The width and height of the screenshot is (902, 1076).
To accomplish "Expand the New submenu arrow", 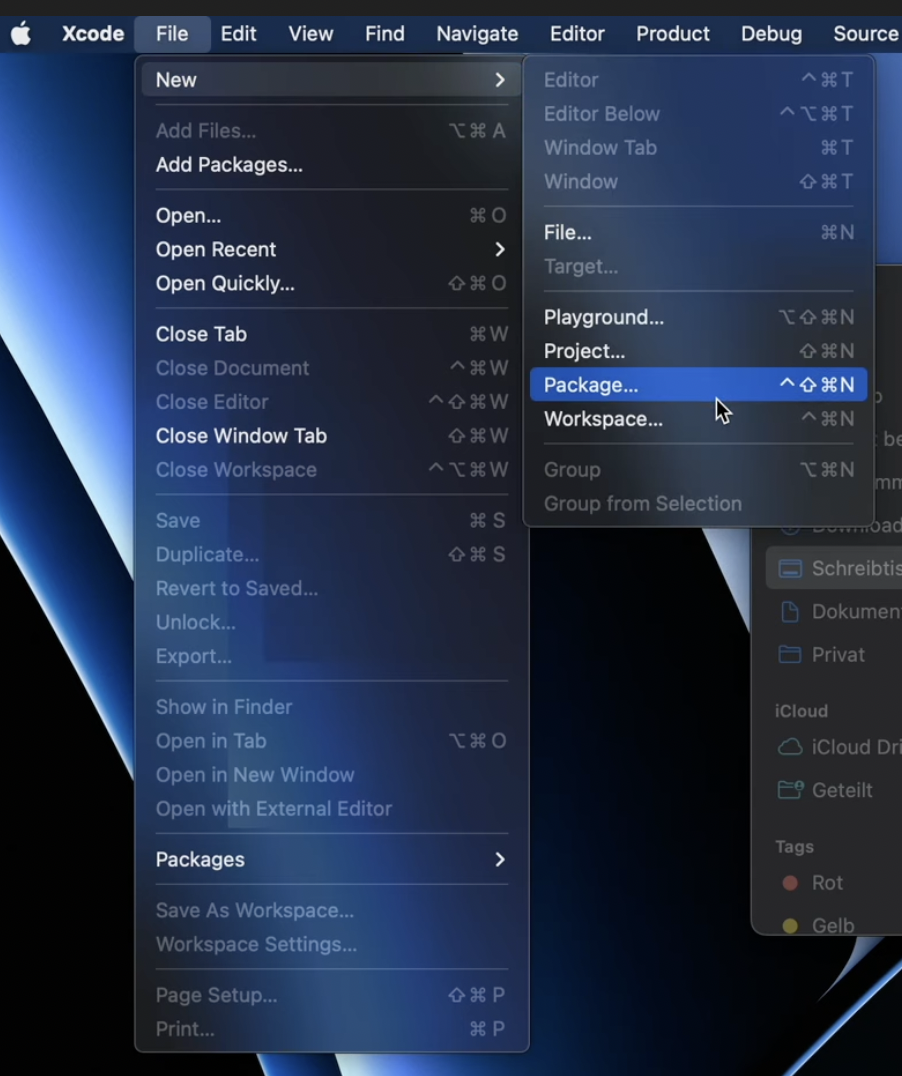I will pos(500,80).
